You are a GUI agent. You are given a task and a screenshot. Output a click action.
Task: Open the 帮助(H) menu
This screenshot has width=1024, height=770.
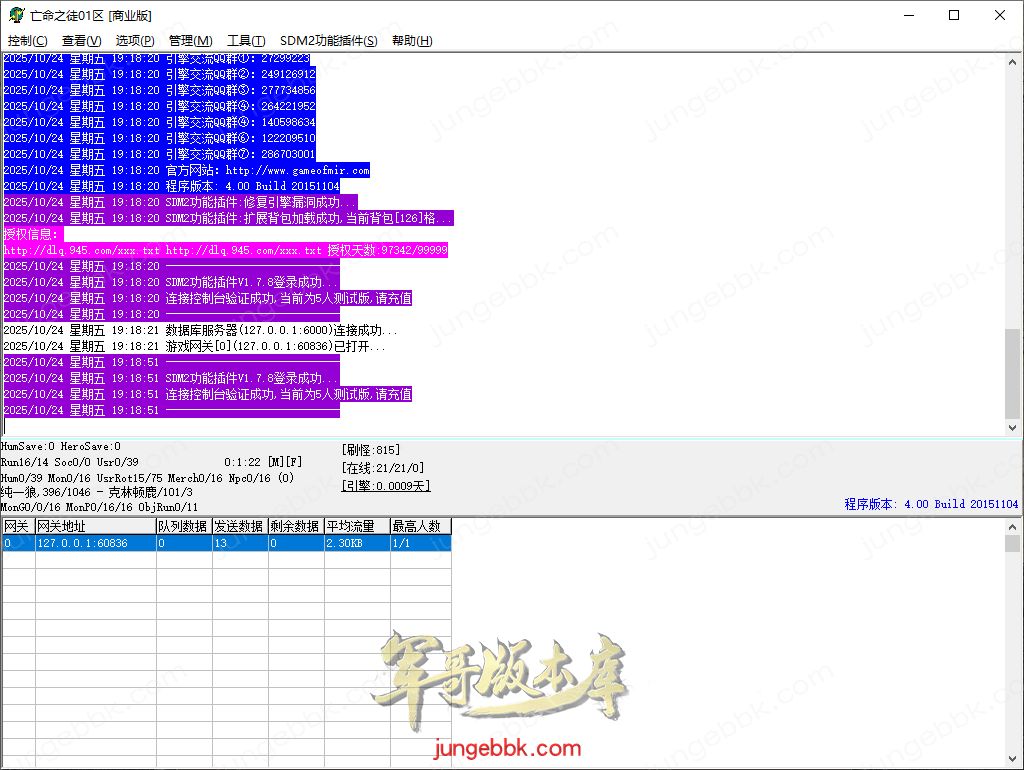point(412,41)
